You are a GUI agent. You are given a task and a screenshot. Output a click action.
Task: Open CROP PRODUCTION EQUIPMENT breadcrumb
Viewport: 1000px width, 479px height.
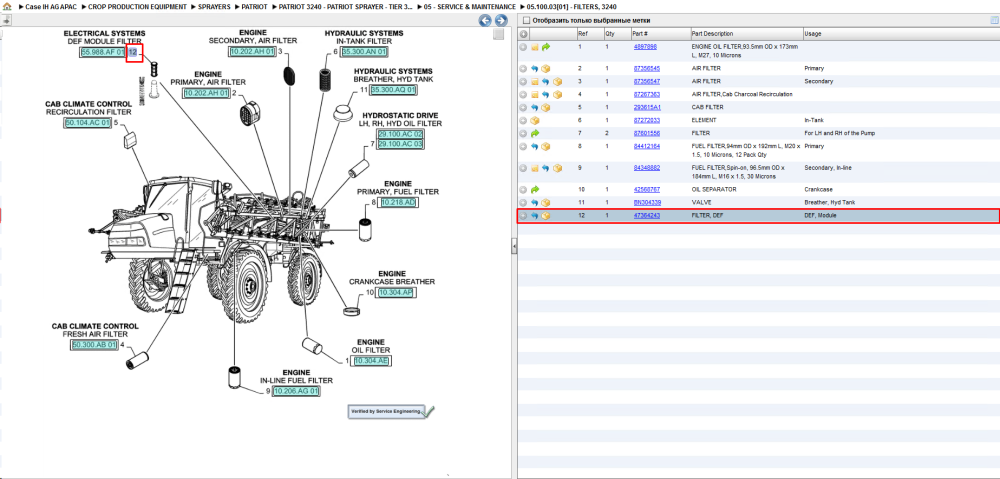138,6
